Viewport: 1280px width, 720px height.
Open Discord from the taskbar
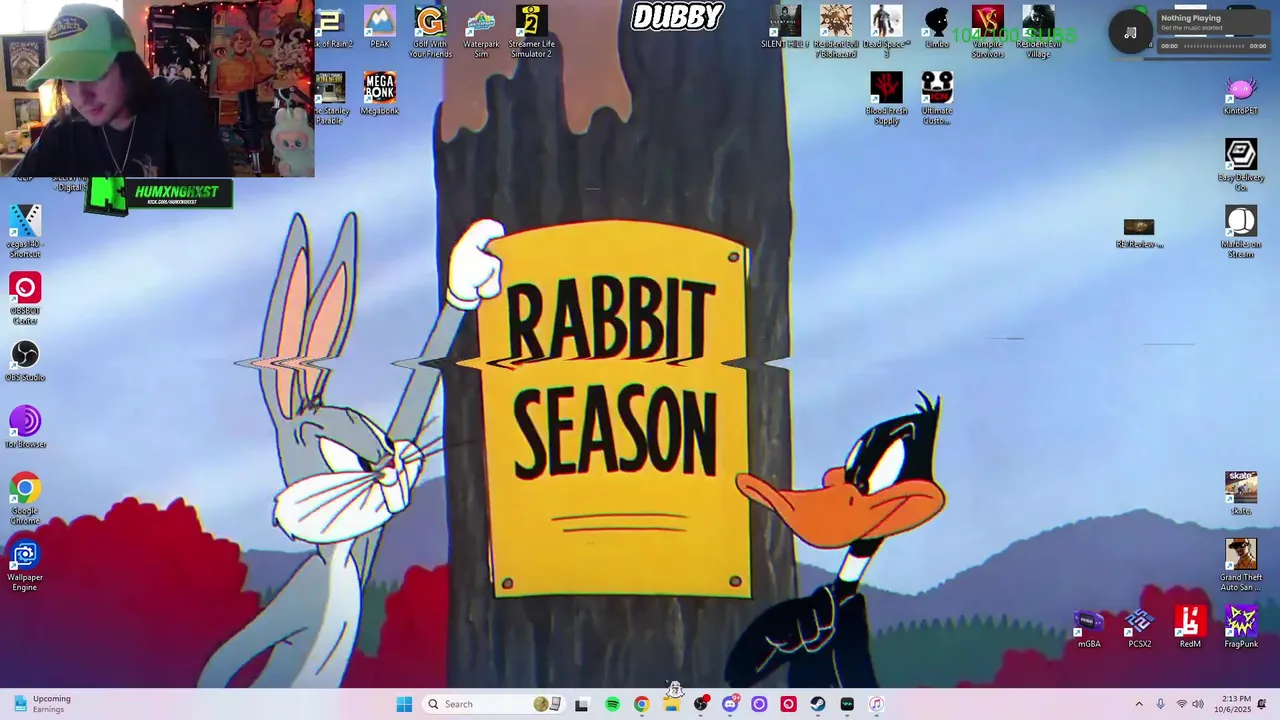pos(730,704)
